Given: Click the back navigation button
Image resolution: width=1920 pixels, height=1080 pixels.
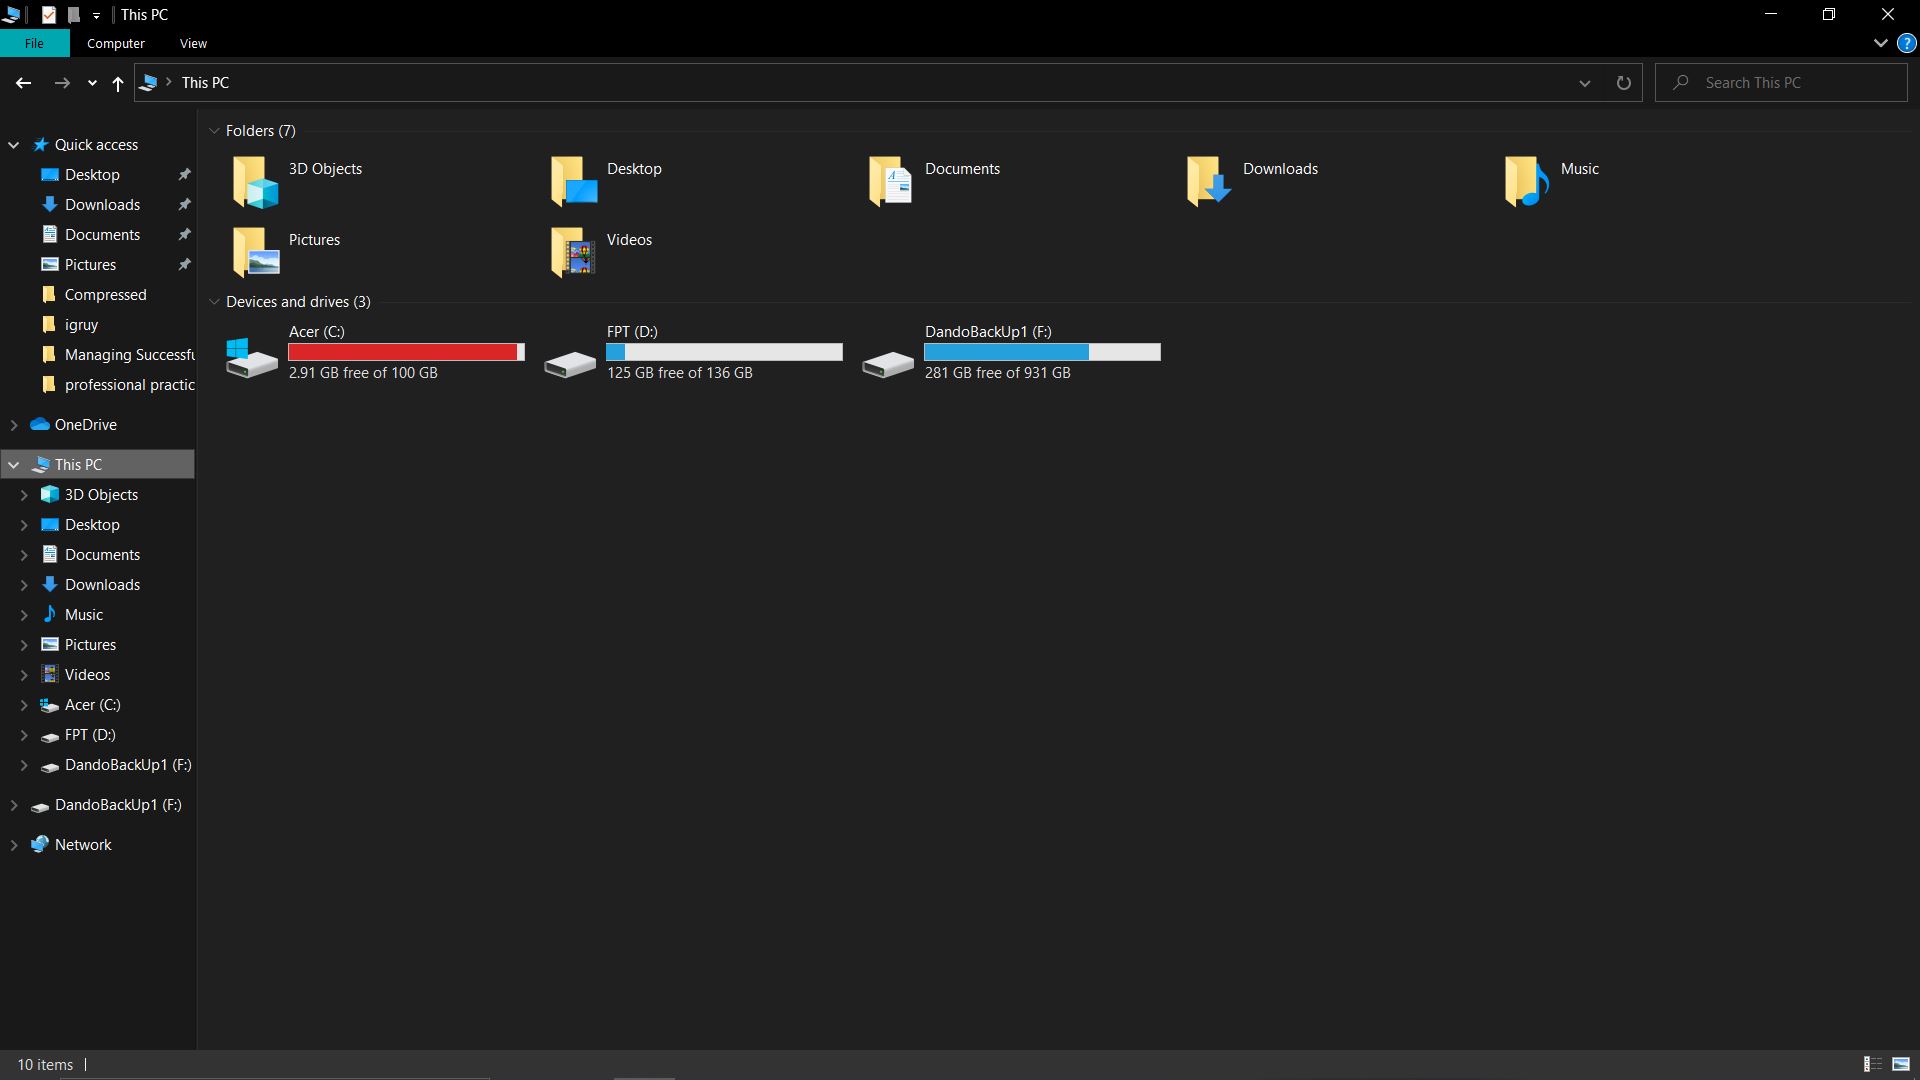Looking at the screenshot, I should click(x=24, y=82).
